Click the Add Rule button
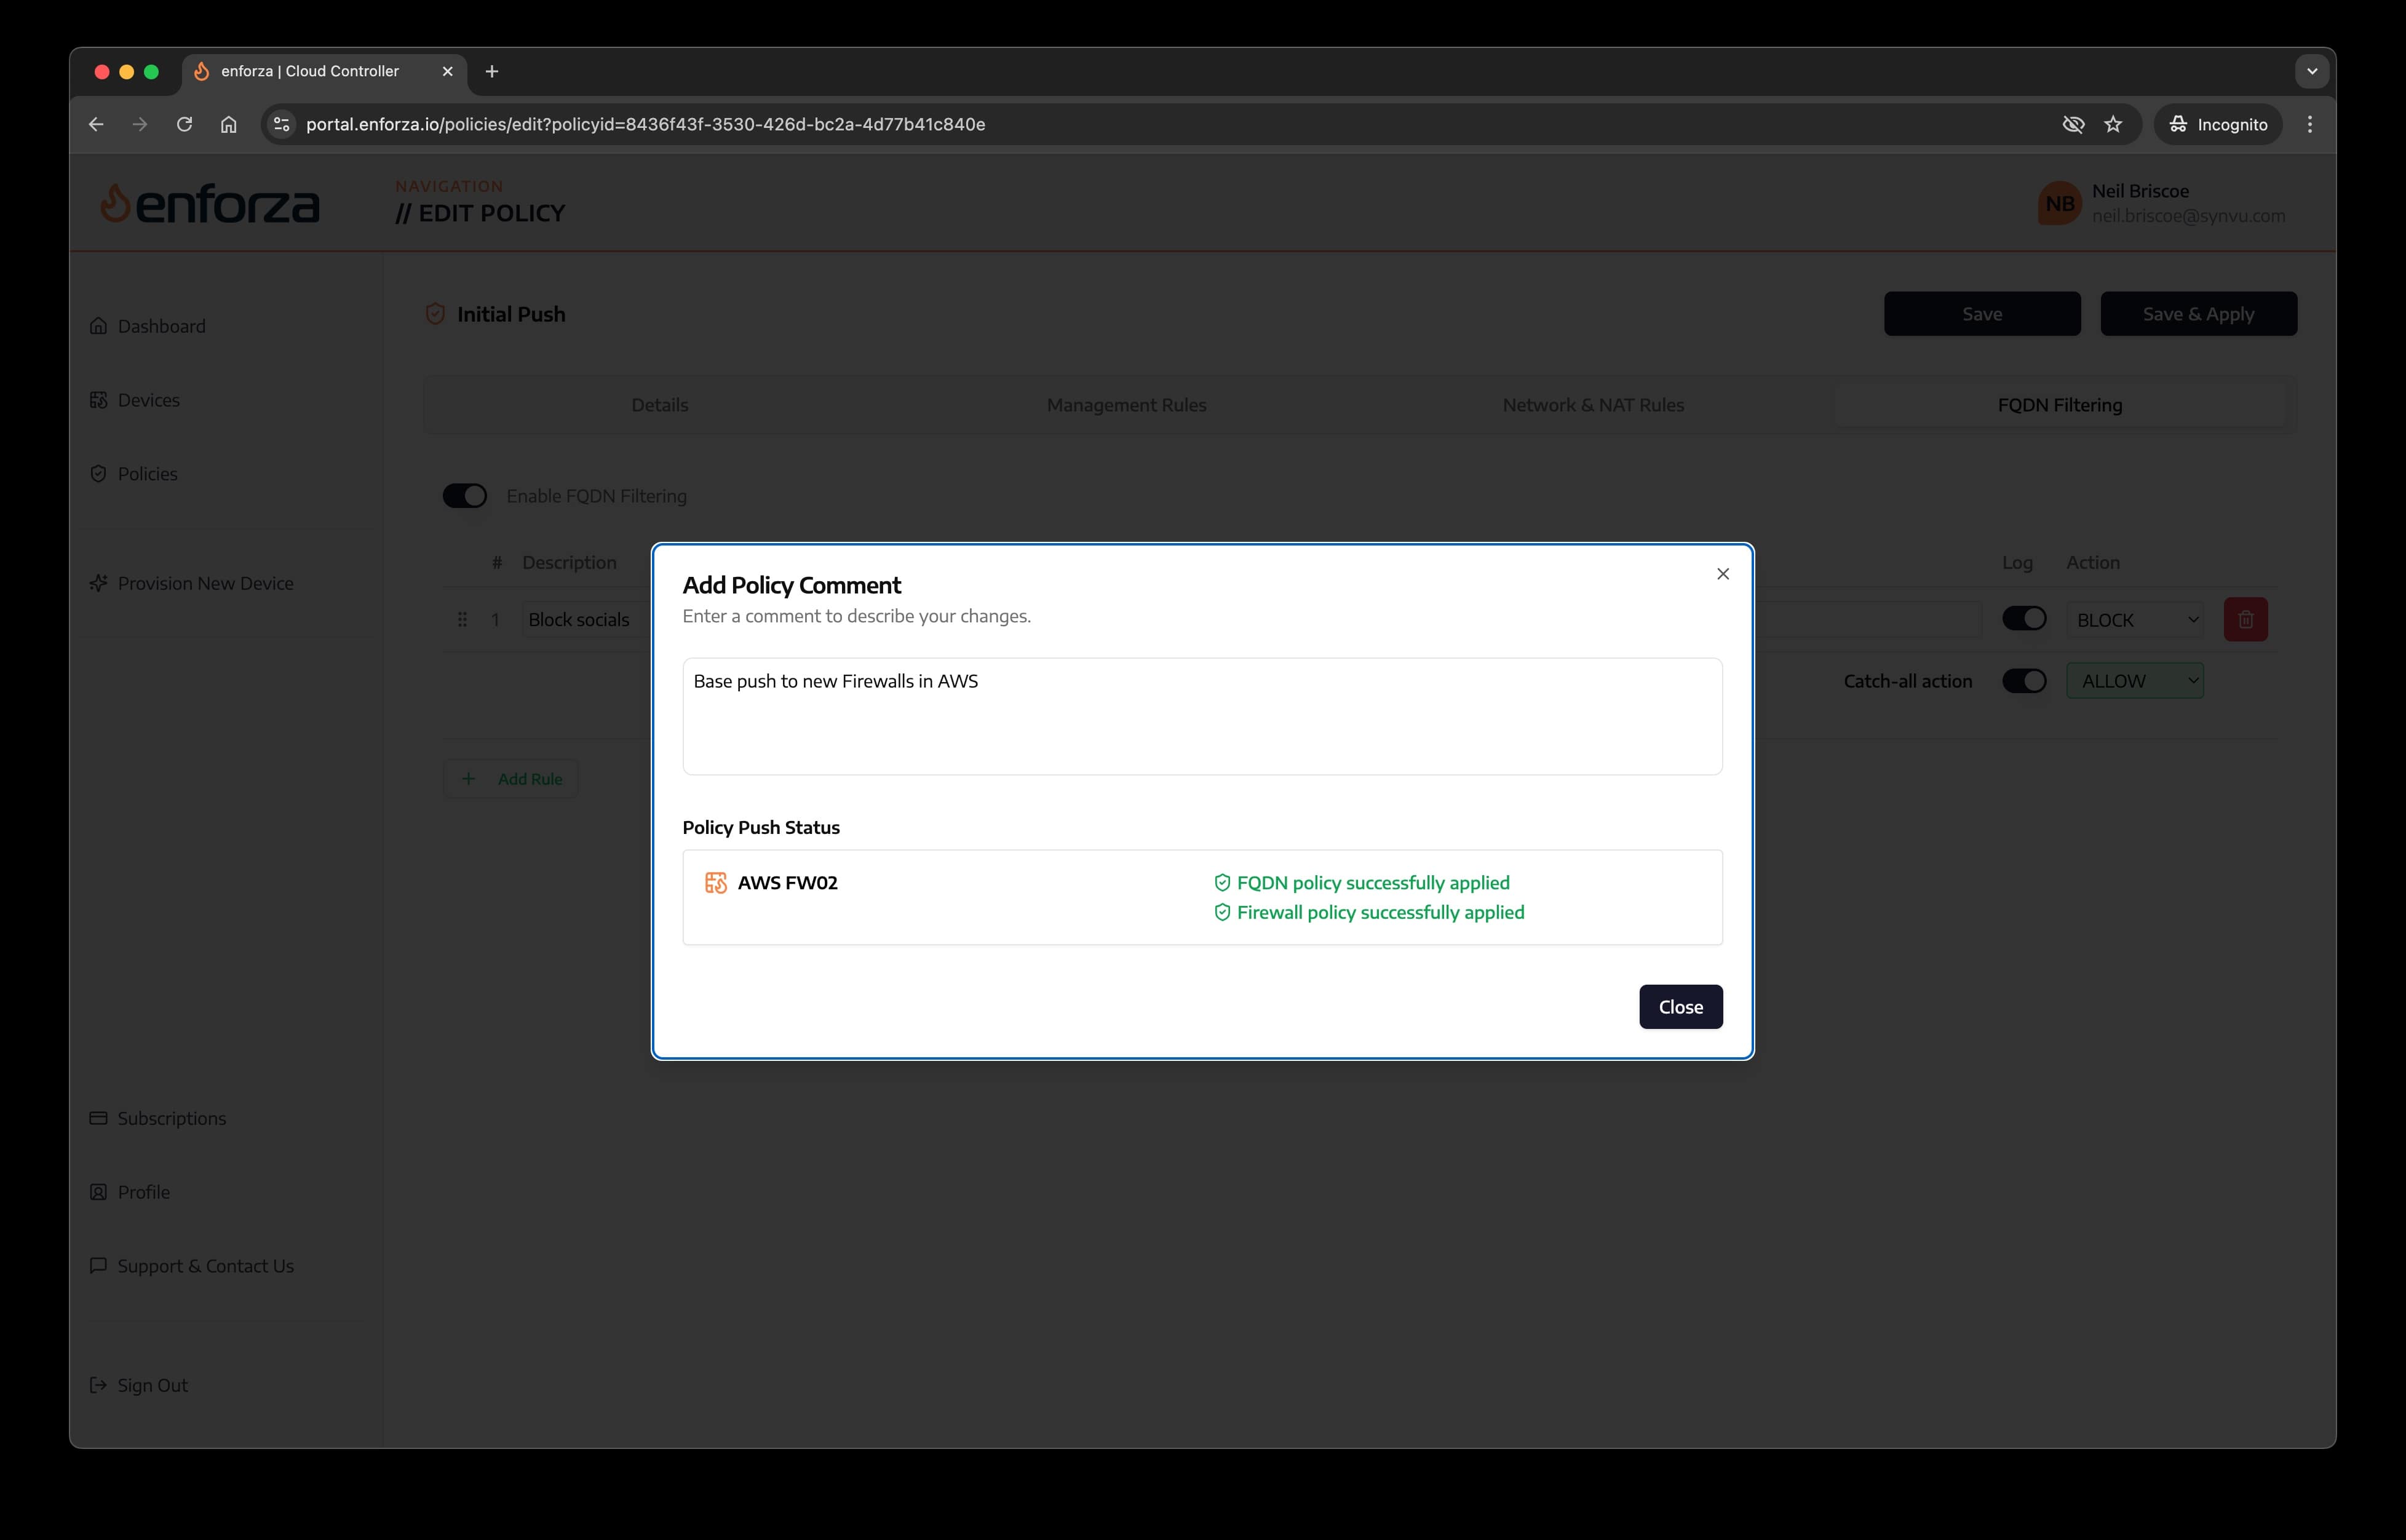The height and width of the screenshot is (1540, 2406). pos(511,779)
